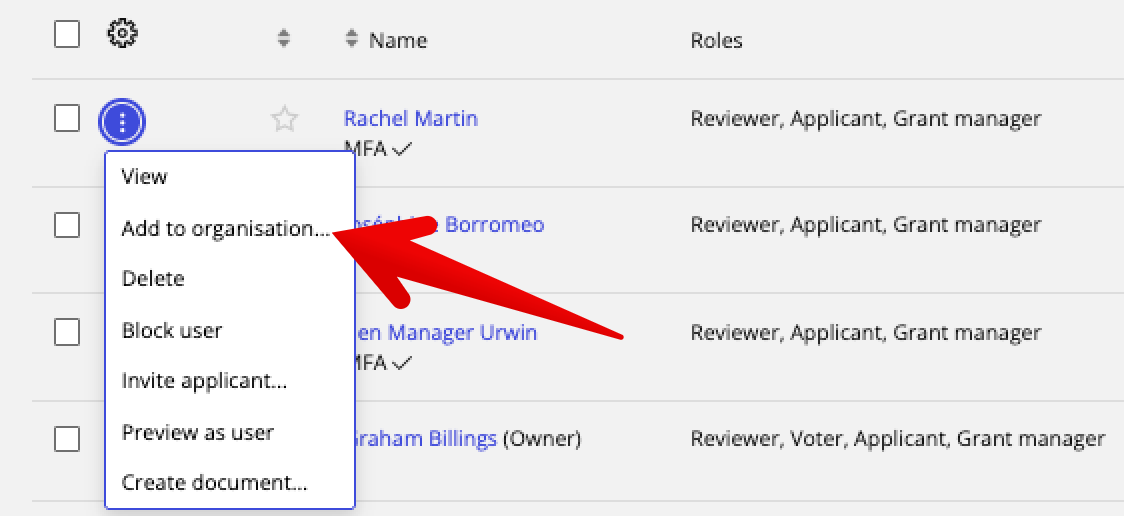Check the box beside Joséphine Borromeo's row
Viewport: 1124px width, 516px height.
click(67, 225)
